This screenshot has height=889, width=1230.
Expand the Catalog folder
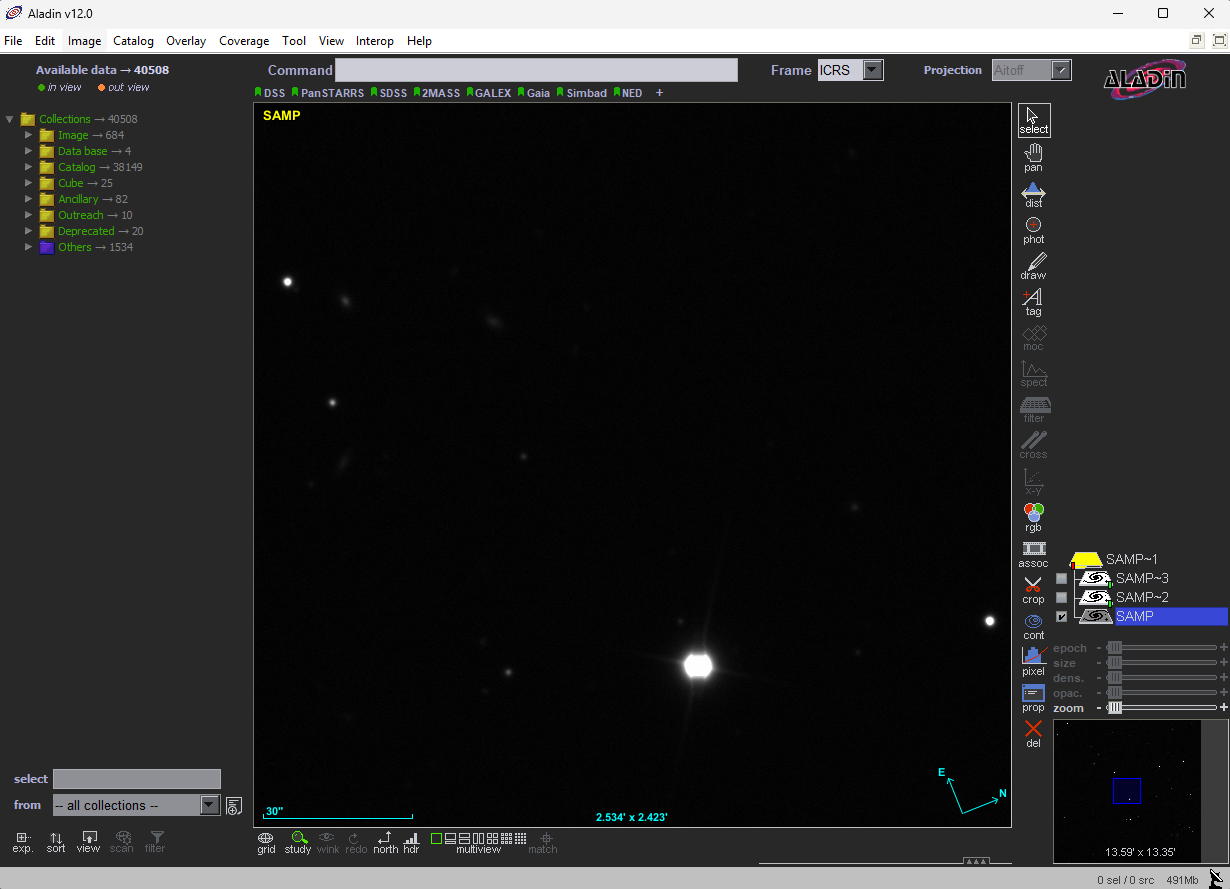[x=29, y=167]
